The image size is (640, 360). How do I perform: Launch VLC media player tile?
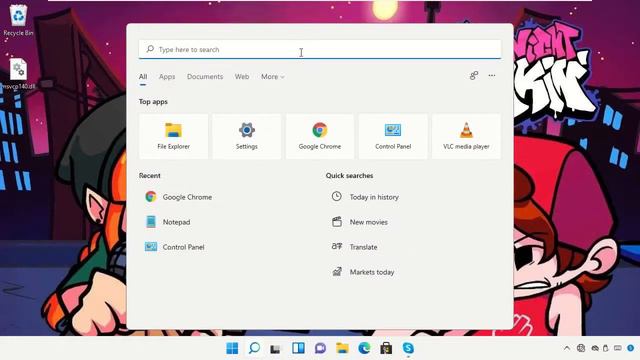(x=466, y=136)
